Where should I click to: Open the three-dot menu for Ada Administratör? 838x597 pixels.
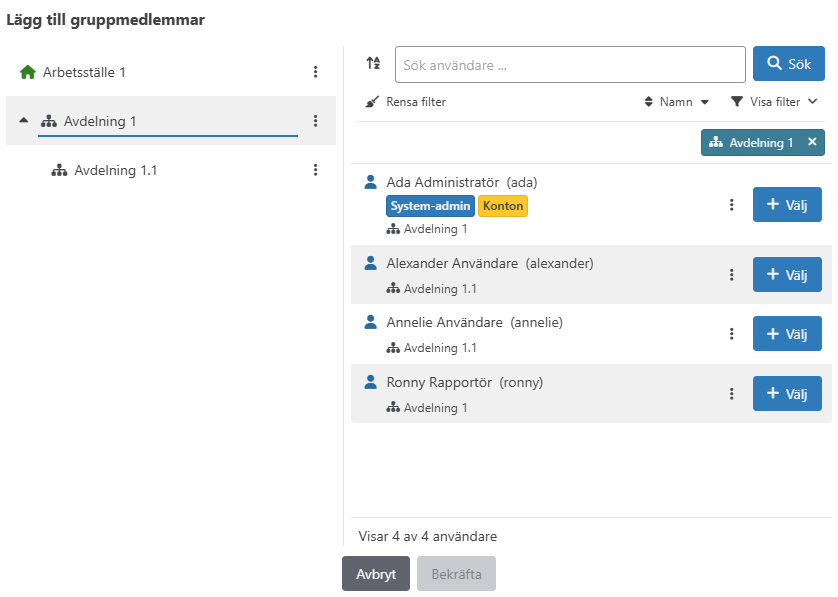click(x=732, y=205)
